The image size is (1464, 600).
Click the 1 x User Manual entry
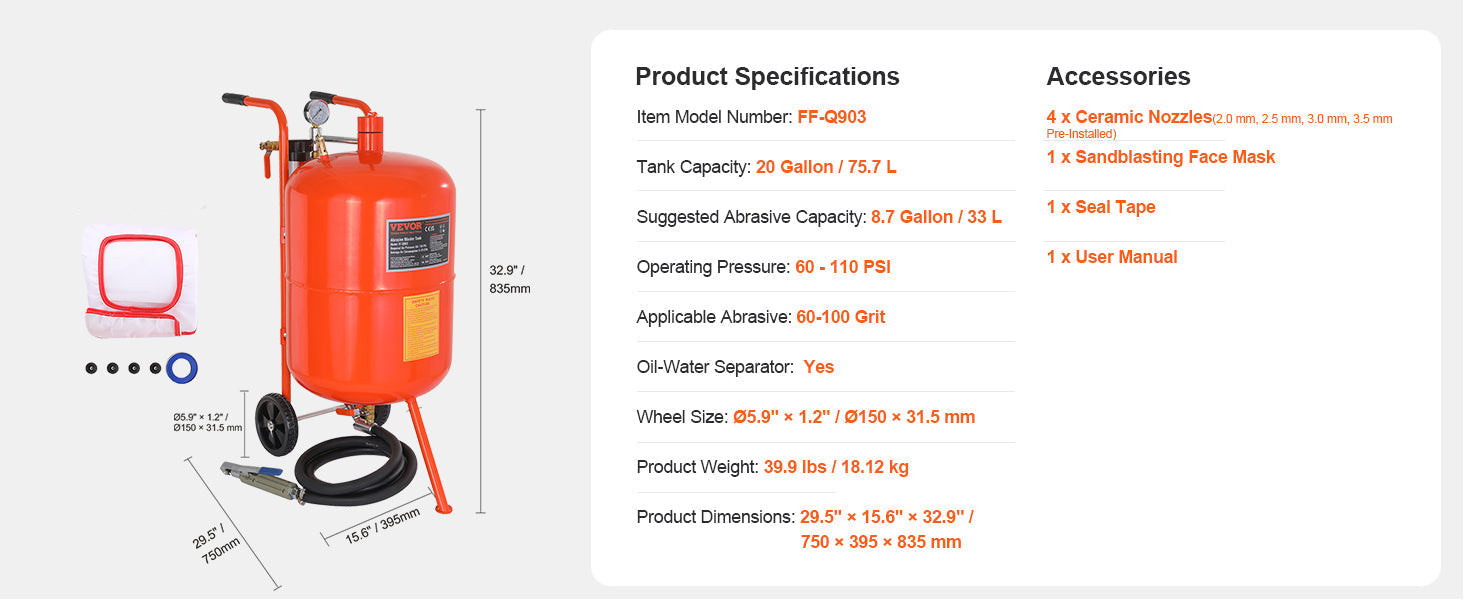pyautogui.click(x=1112, y=257)
